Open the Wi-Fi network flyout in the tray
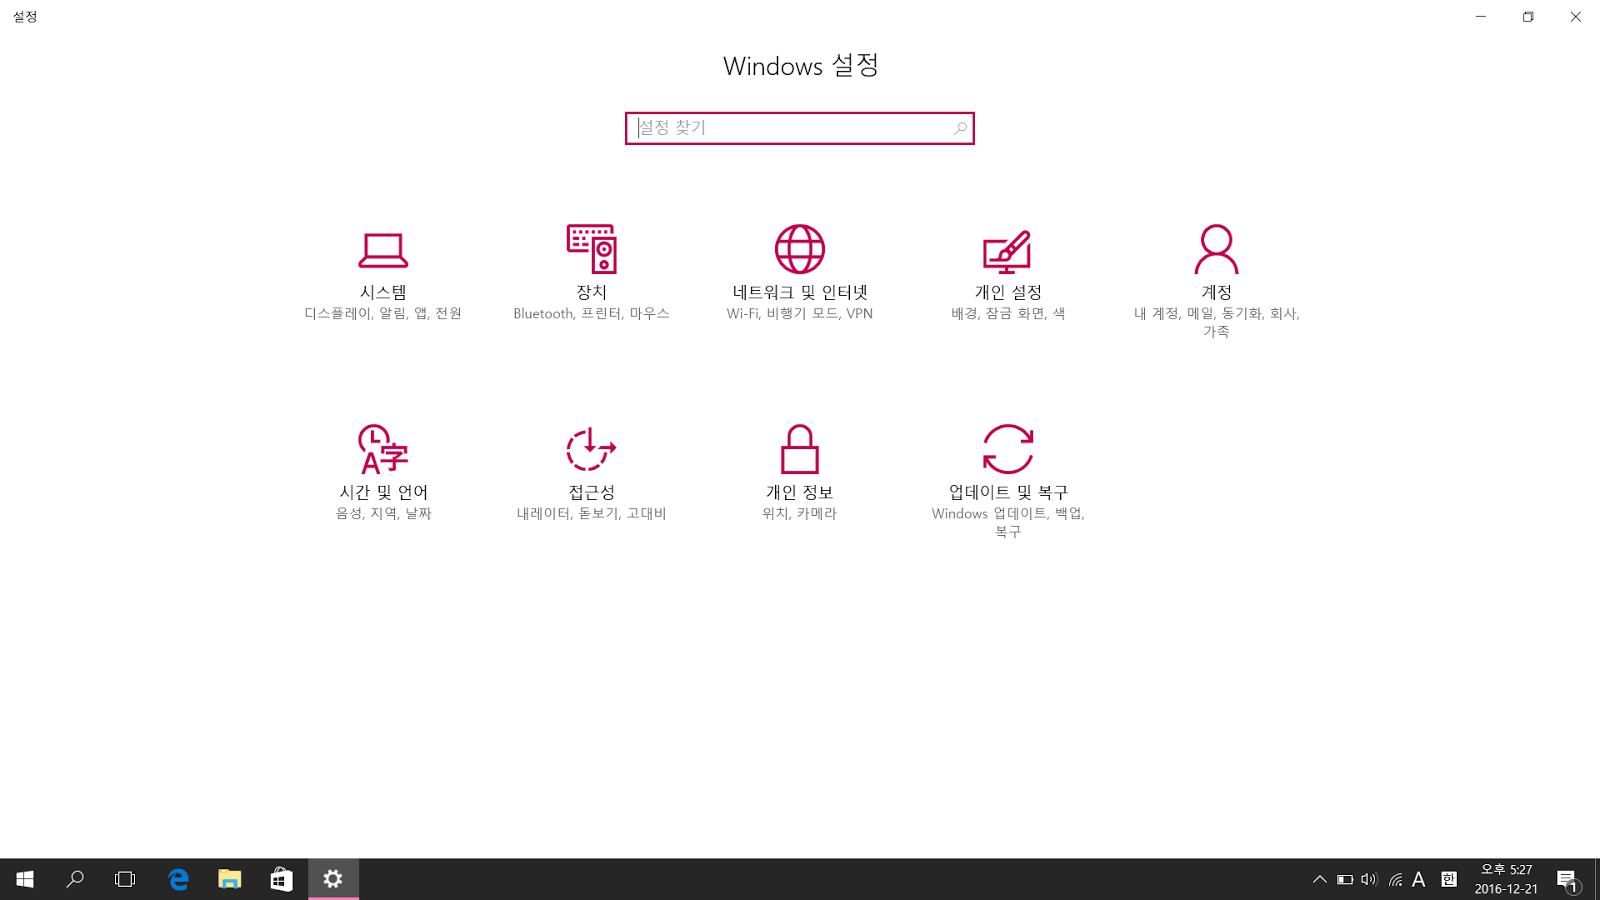The width and height of the screenshot is (1600, 900). (1395, 880)
